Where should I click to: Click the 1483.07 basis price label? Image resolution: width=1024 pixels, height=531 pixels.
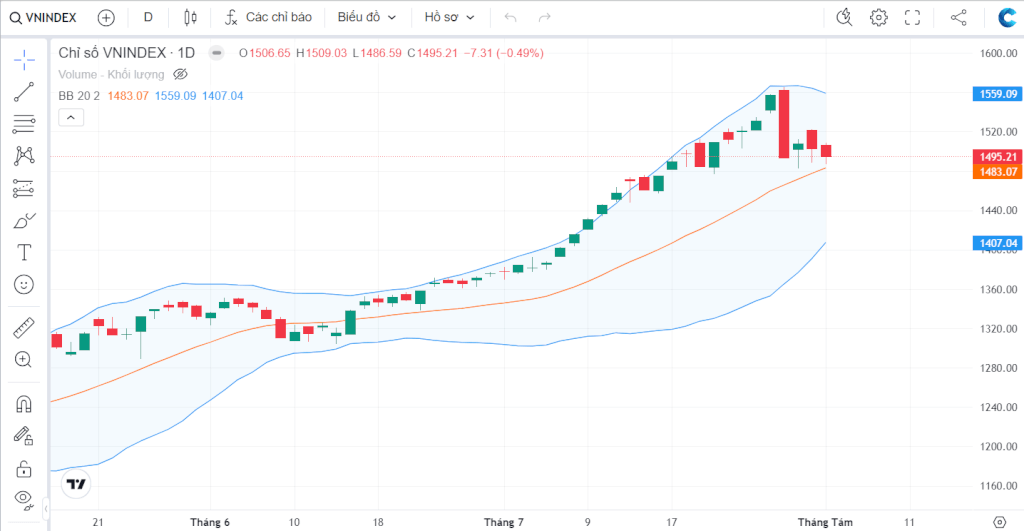pos(998,172)
